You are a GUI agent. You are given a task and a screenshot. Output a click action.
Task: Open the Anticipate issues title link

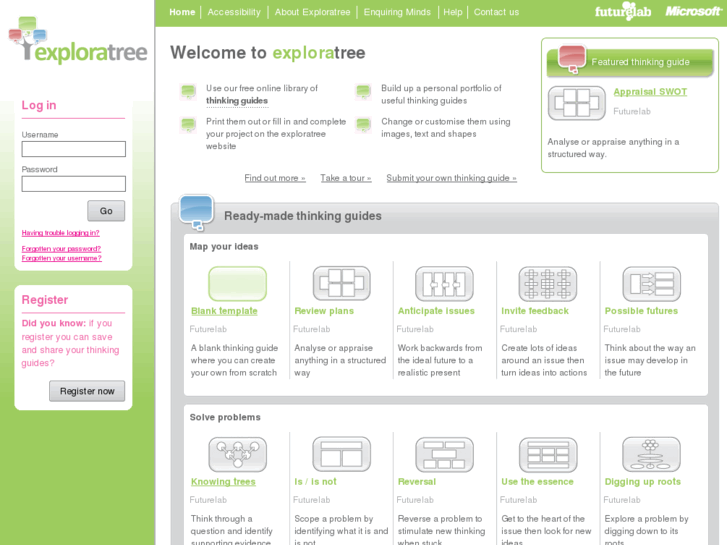pos(436,311)
